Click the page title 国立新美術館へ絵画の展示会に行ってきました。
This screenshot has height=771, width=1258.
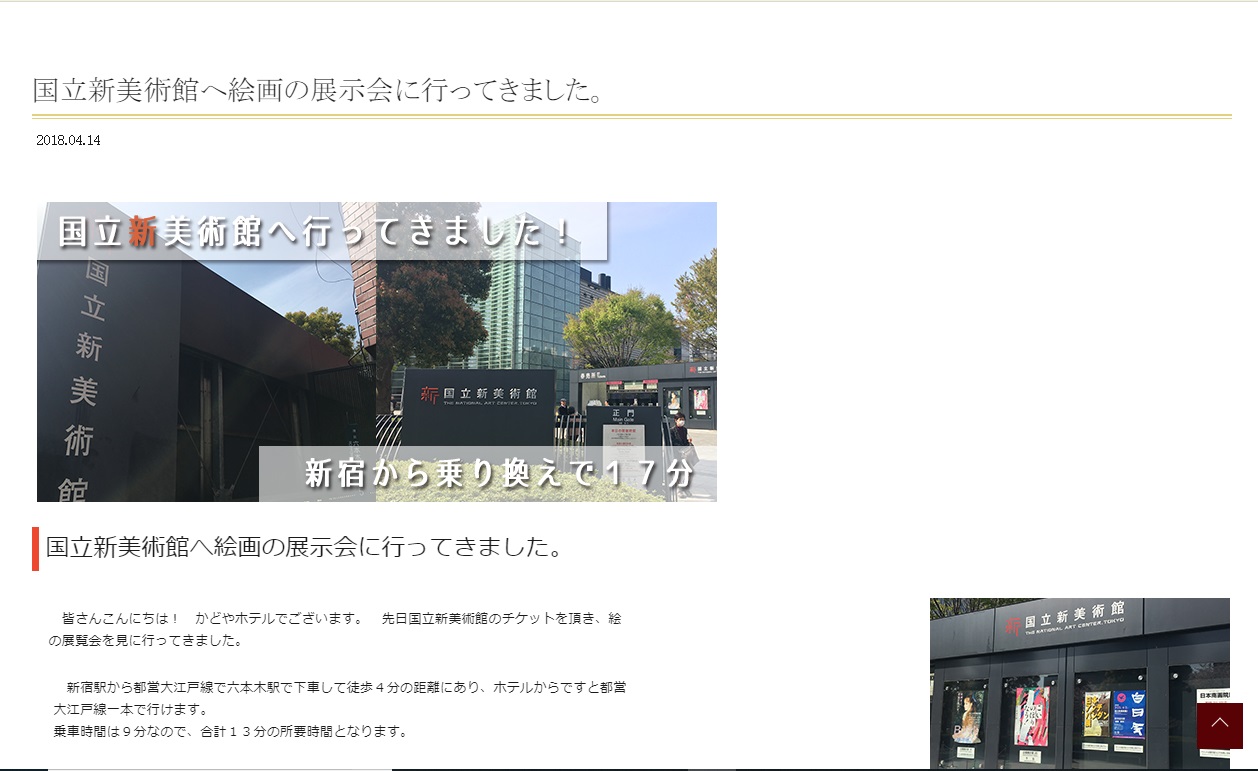click(x=319, y=90)
